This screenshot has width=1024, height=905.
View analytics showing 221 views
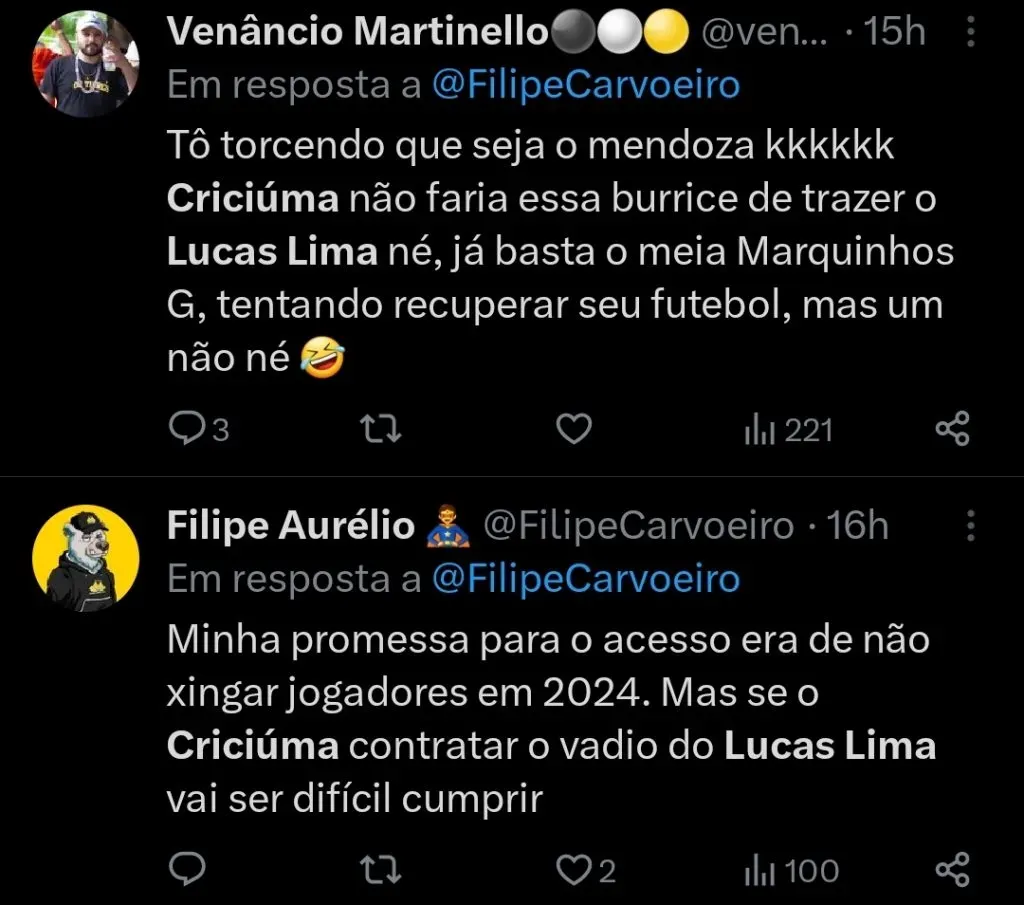click(x=788, y=430)
